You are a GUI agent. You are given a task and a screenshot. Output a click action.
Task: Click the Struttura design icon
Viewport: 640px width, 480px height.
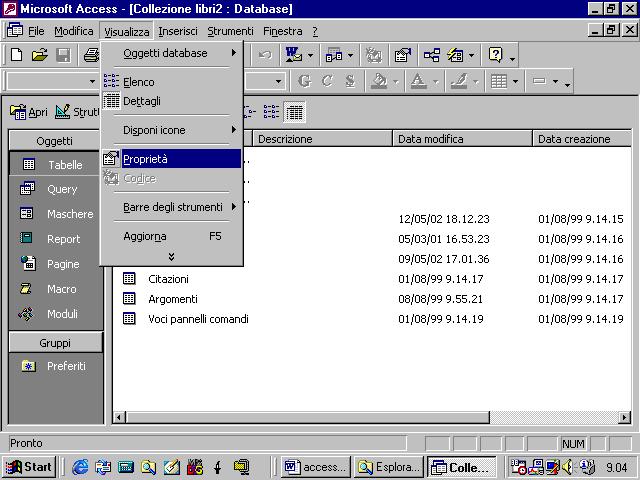[77, 112]
